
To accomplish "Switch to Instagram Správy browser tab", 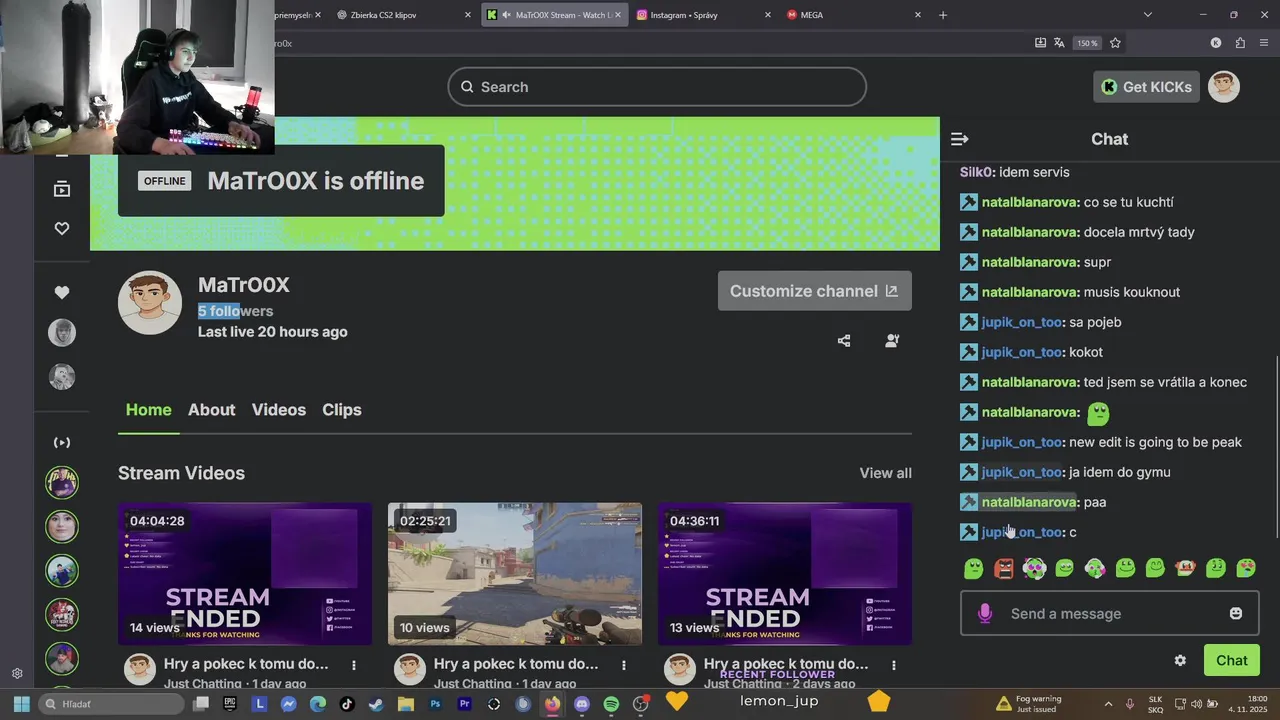I will pyautogui.click(x=705, y=15).
